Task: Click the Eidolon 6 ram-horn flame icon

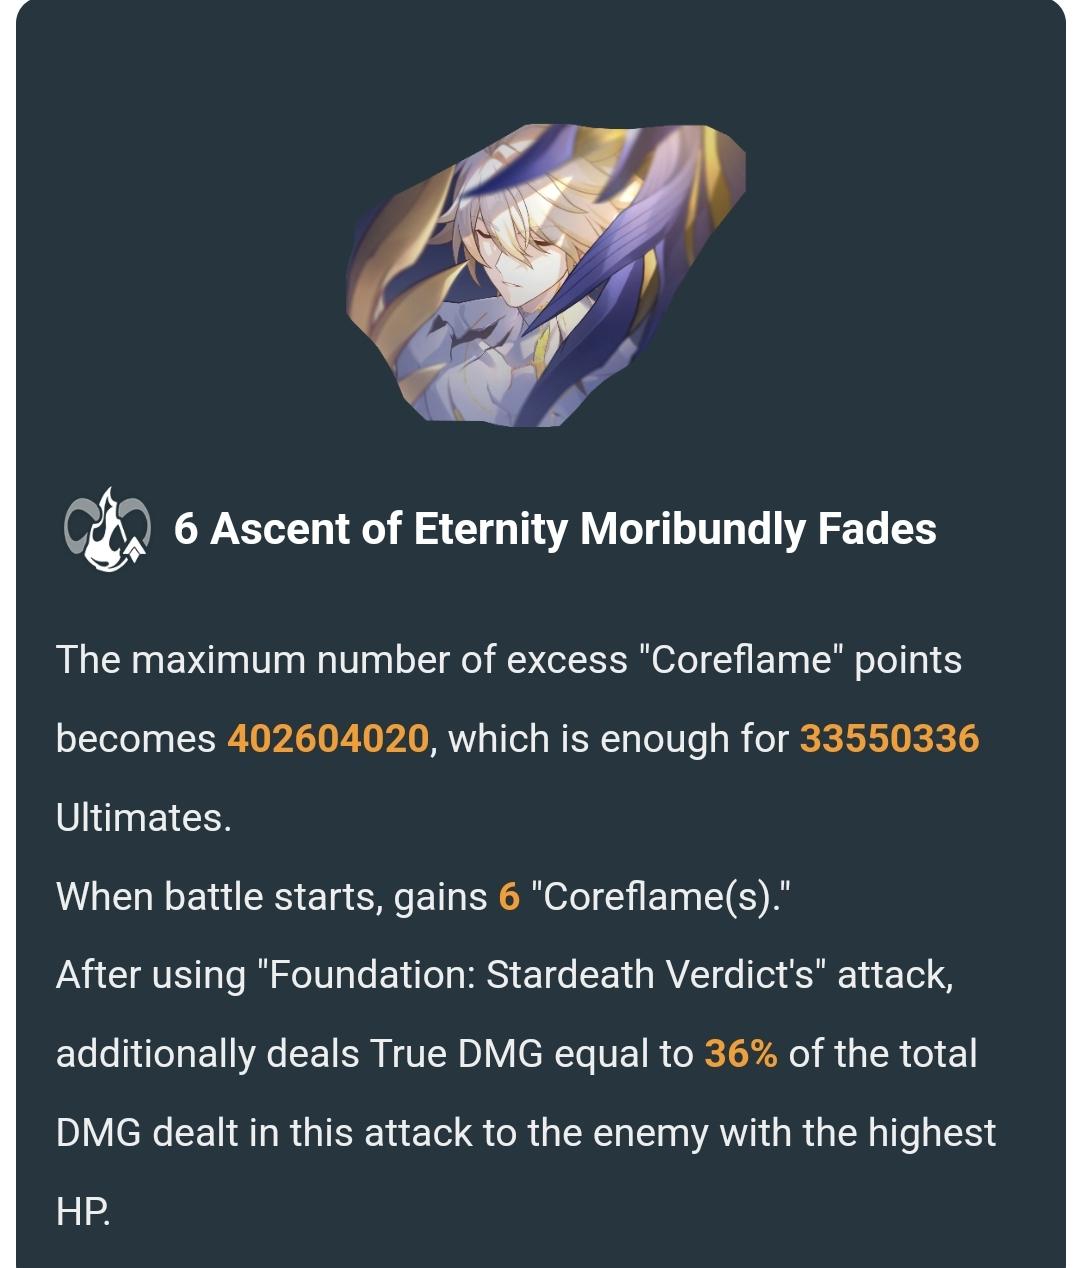Action: (x=106, y=528)
